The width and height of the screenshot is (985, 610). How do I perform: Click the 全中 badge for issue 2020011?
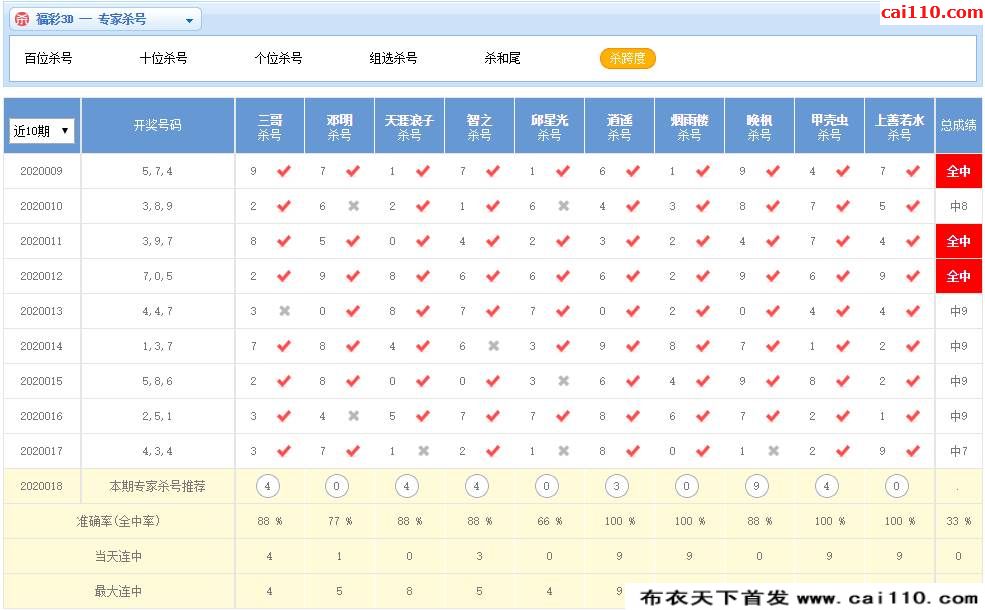(x=959, y=241)
